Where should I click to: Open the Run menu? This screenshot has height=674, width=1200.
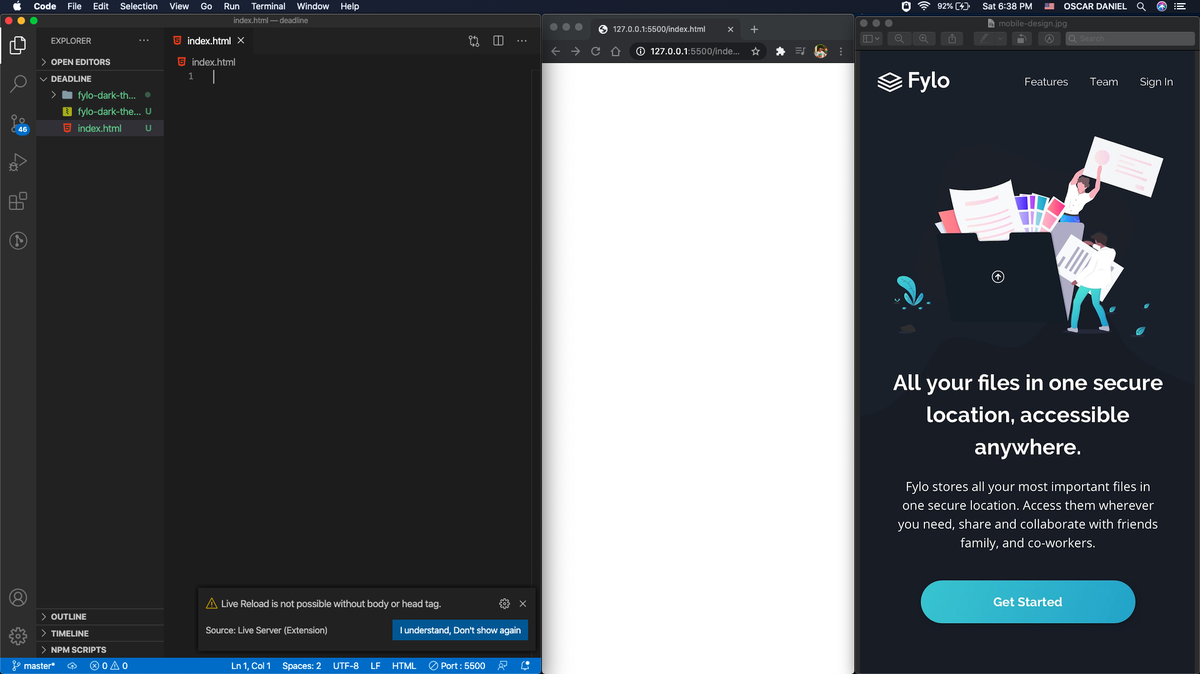coord(231,6)
